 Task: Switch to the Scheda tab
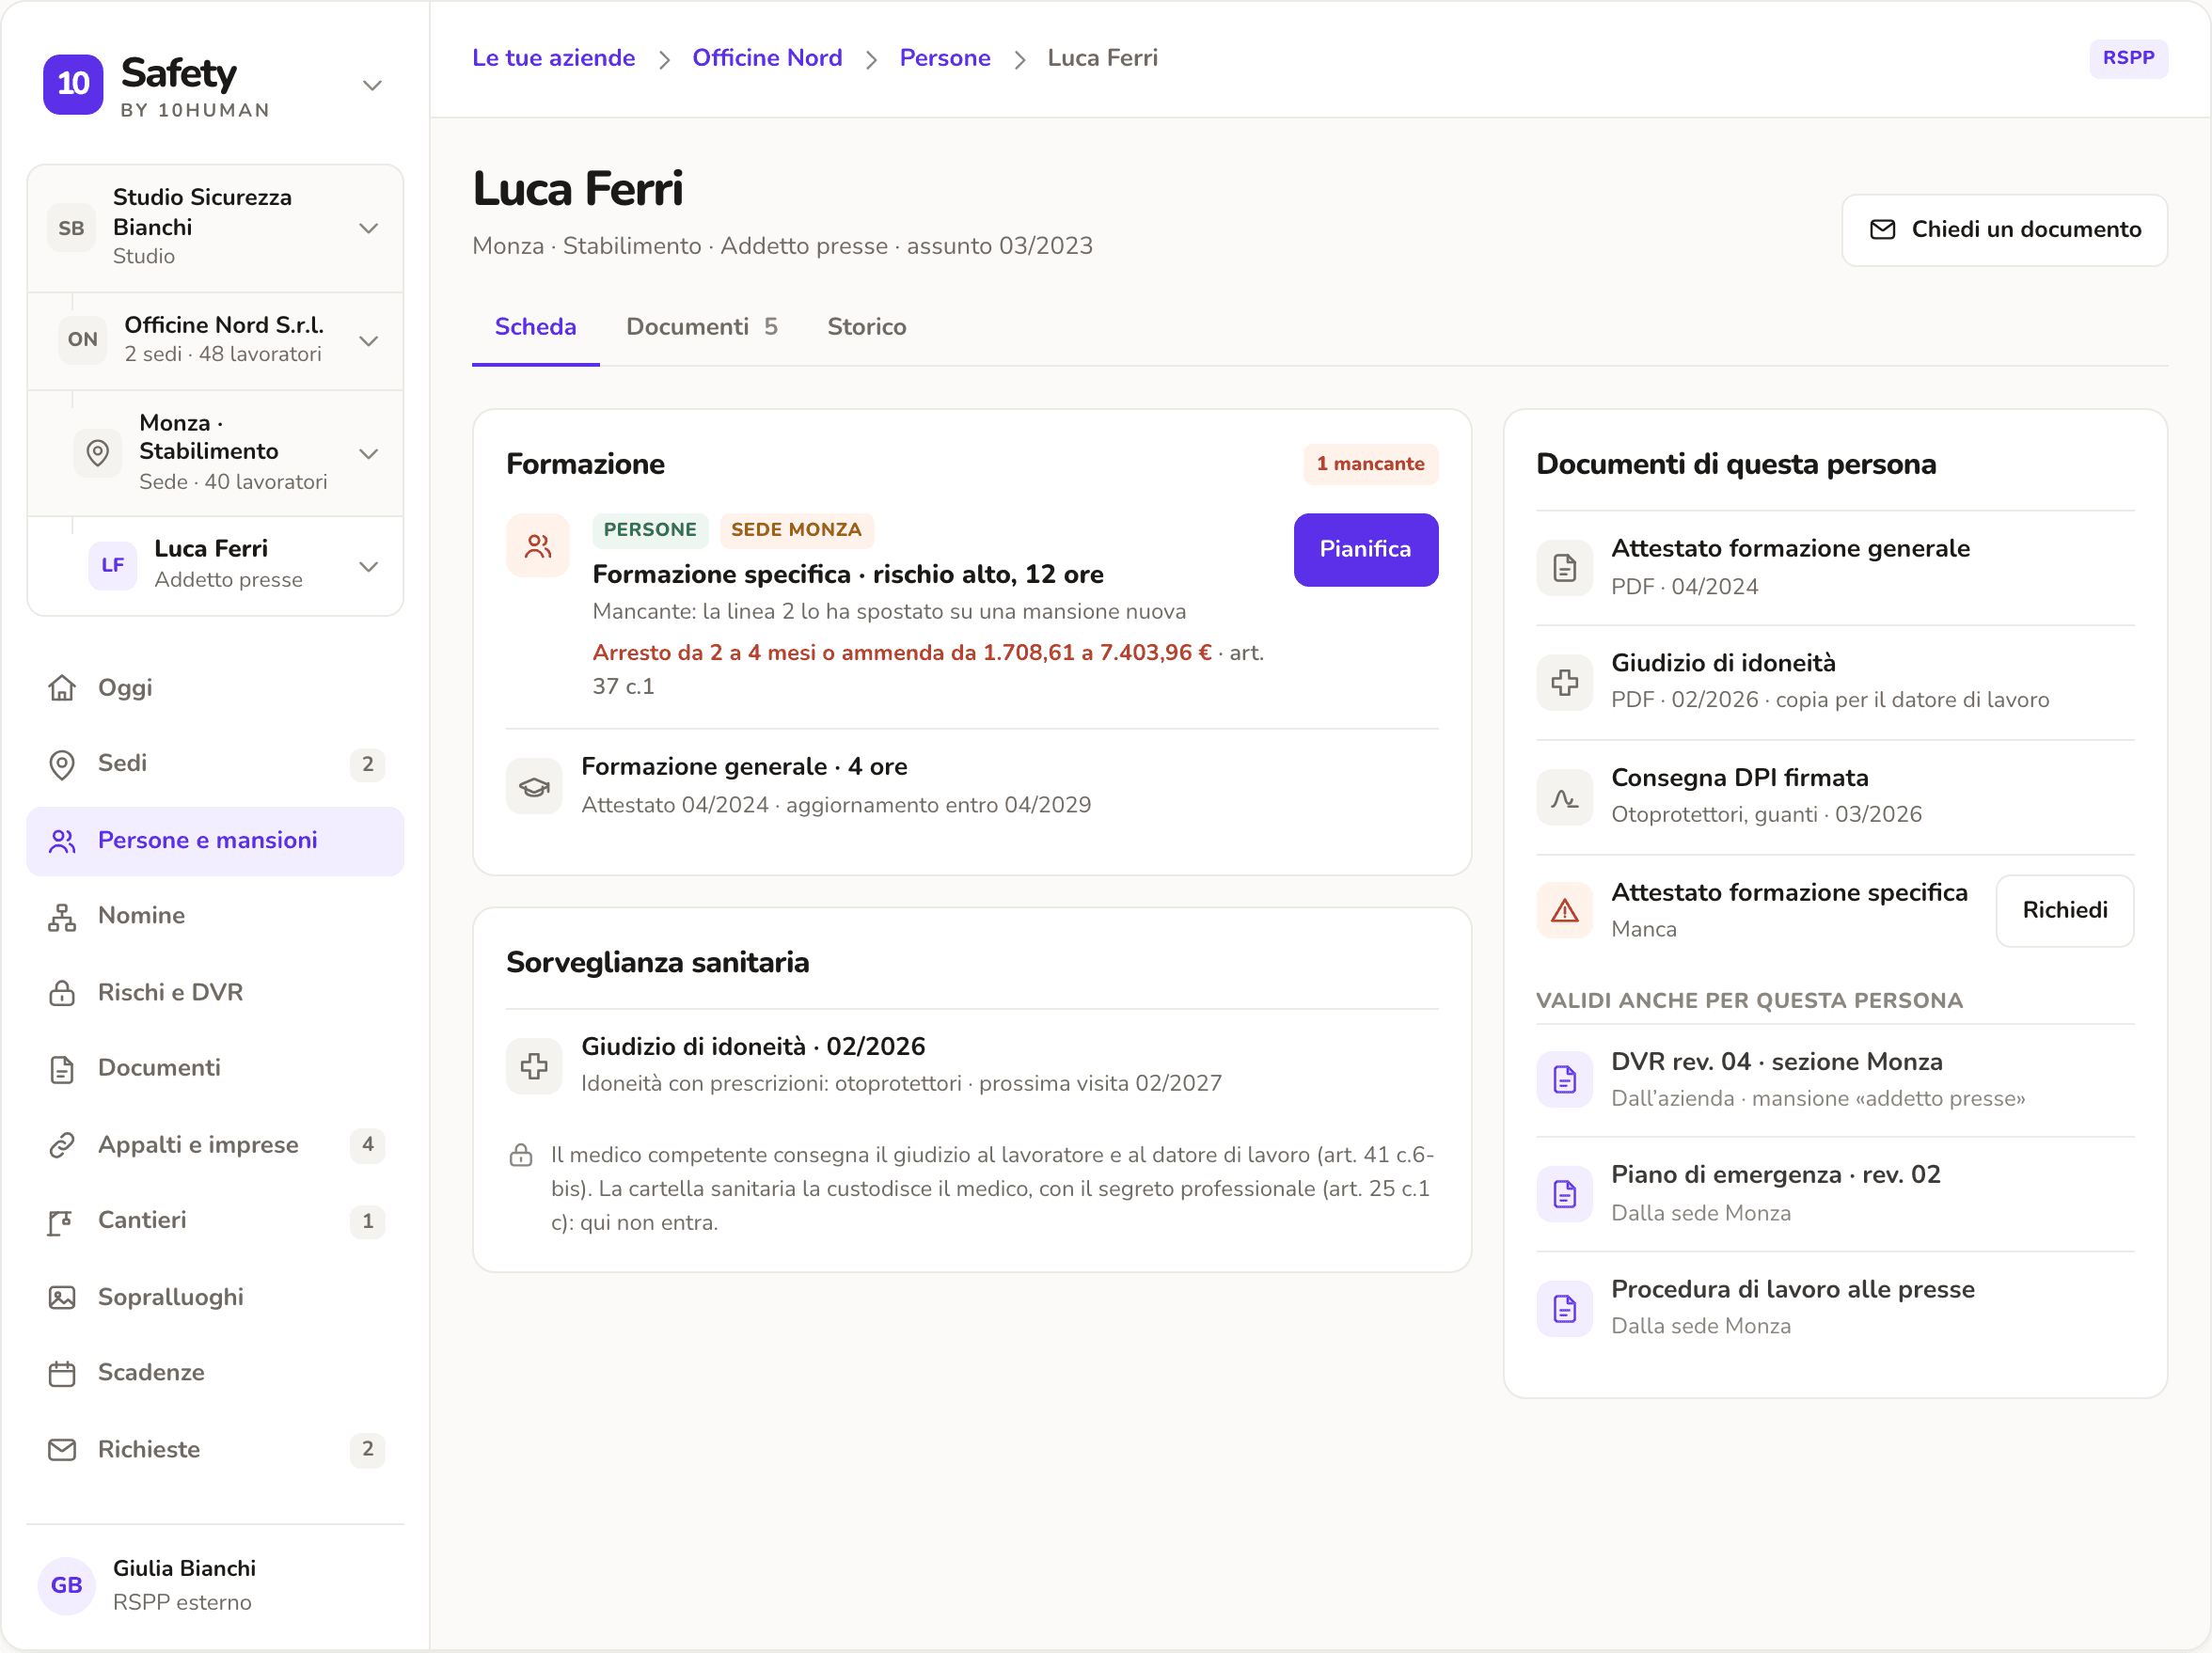pyautogui.click(x=535, y=327)
